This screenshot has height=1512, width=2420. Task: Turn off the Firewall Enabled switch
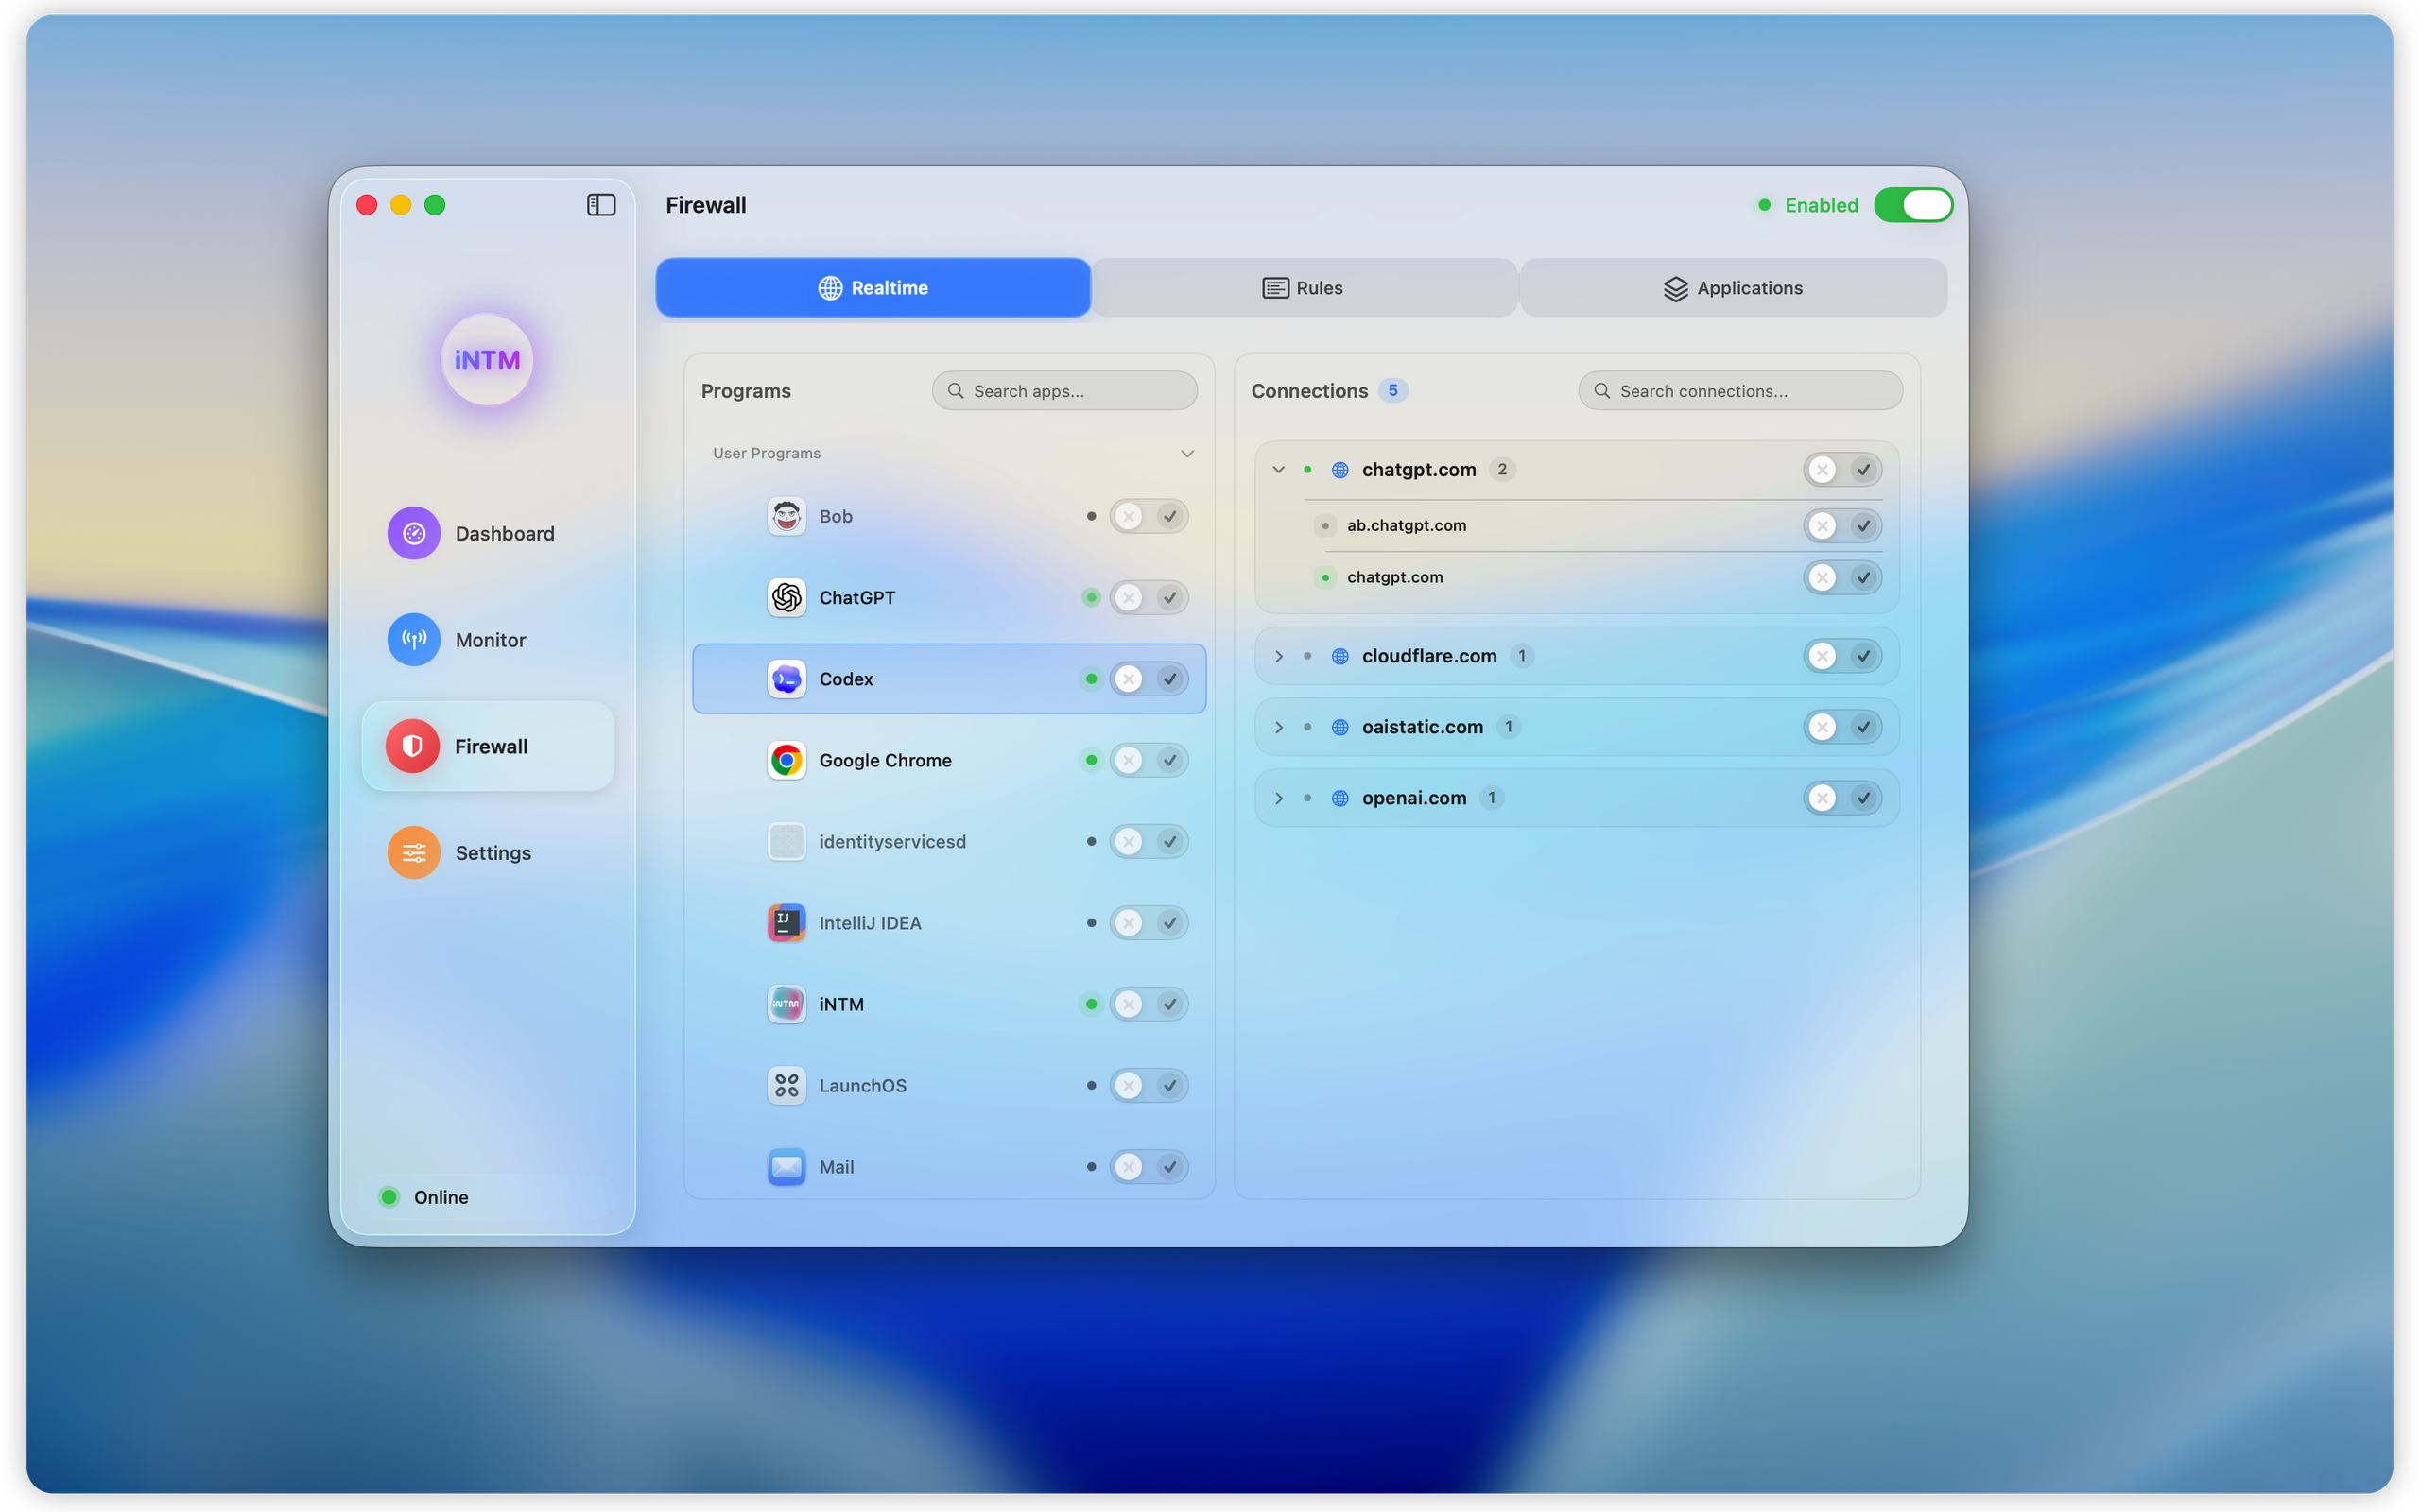(x=1912, y=205)
